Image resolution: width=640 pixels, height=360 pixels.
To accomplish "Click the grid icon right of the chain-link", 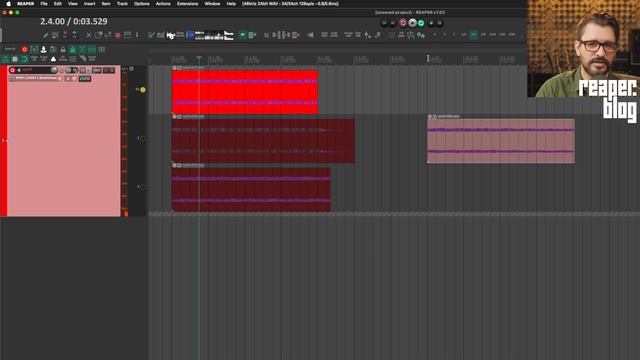I will [x=102, y=49].
